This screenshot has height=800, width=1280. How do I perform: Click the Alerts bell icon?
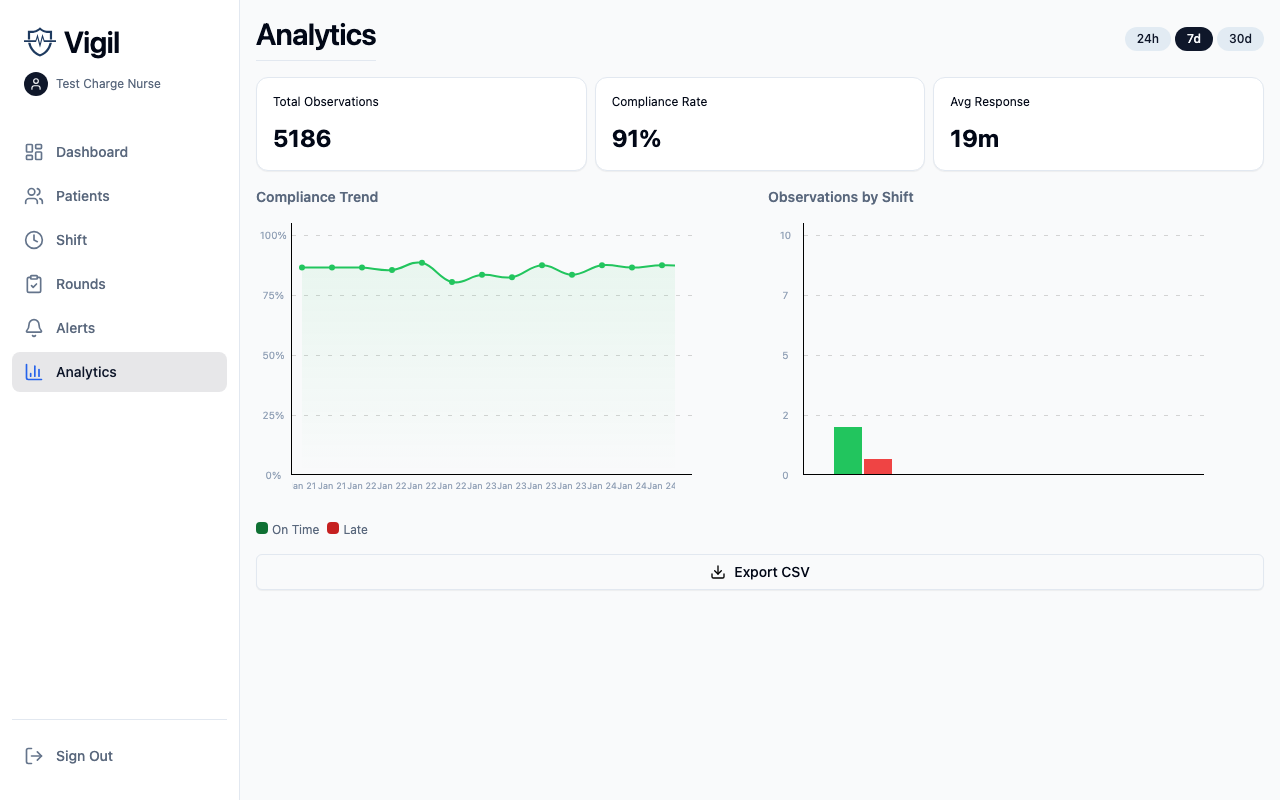[x=33, y=327]
